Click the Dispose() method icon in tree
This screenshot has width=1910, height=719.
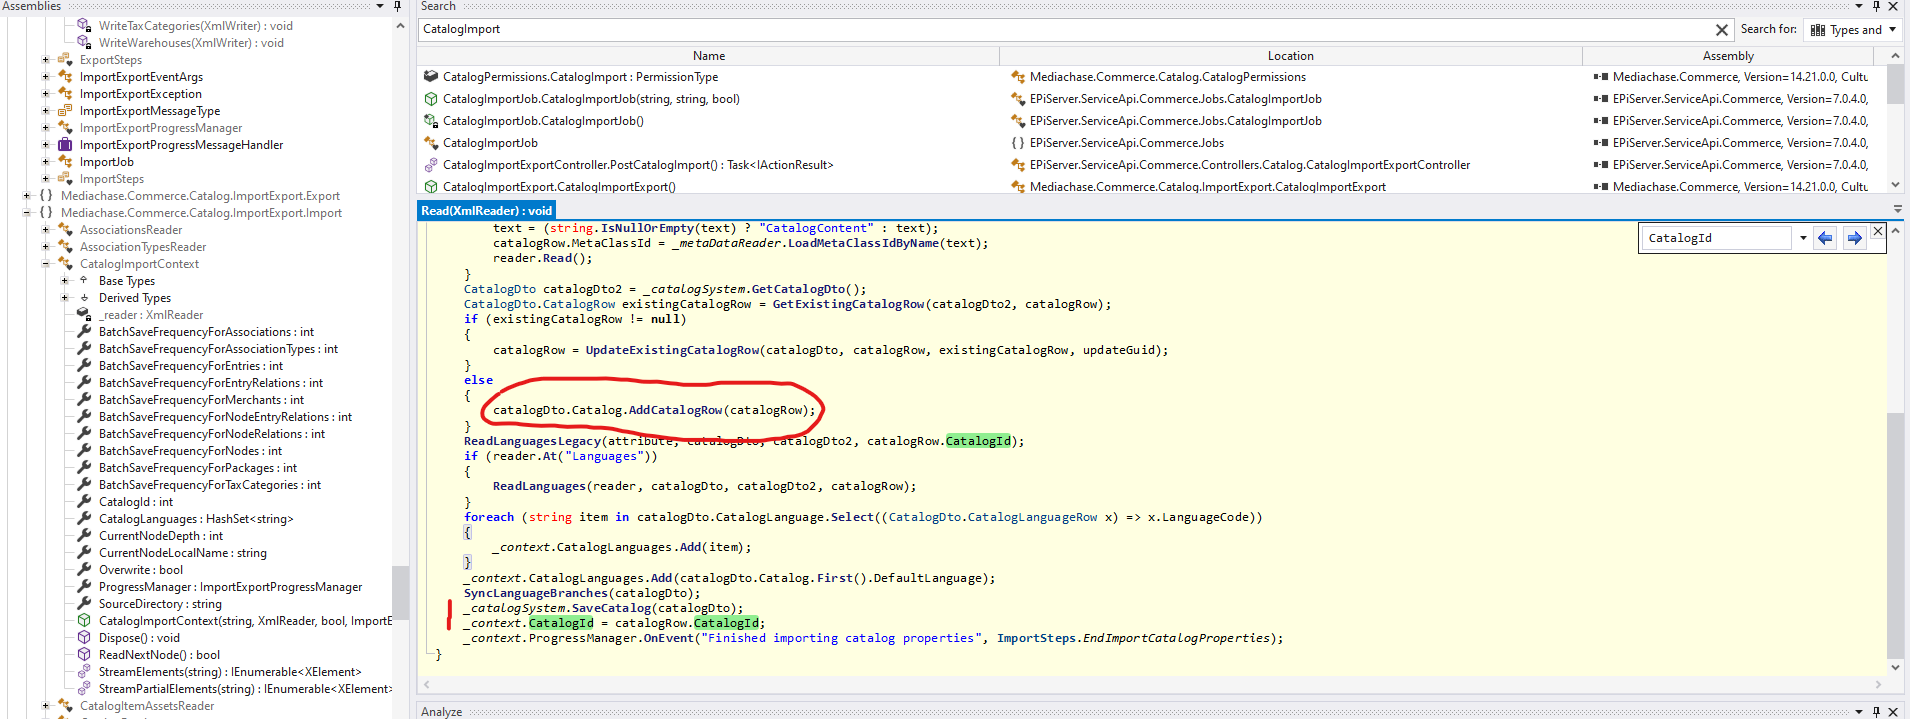(x=85, y=638)
